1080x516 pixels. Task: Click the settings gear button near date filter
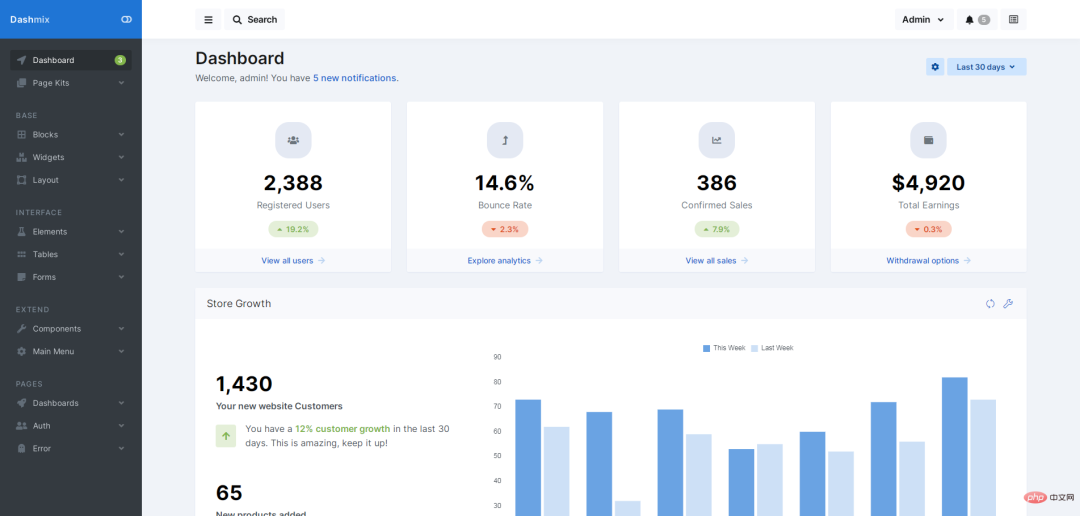click(x=935, y=67)
